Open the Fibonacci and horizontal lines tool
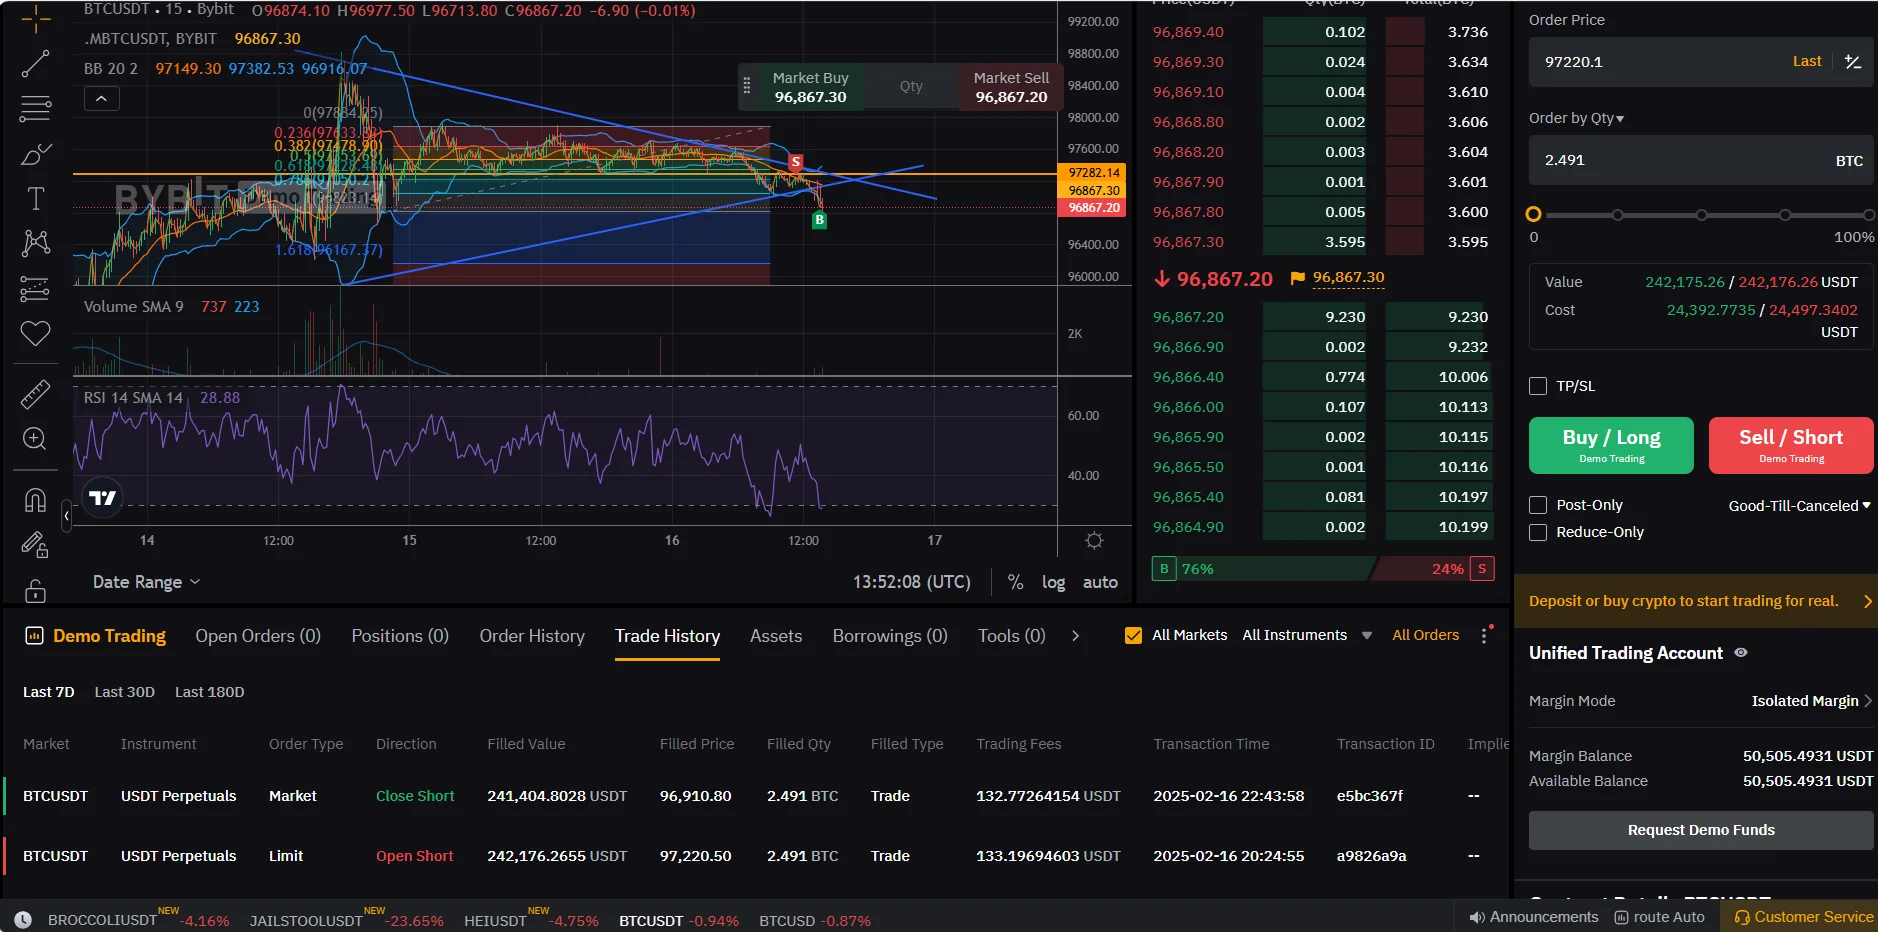Screen dimensions: 1878x932 pos(35,108)
